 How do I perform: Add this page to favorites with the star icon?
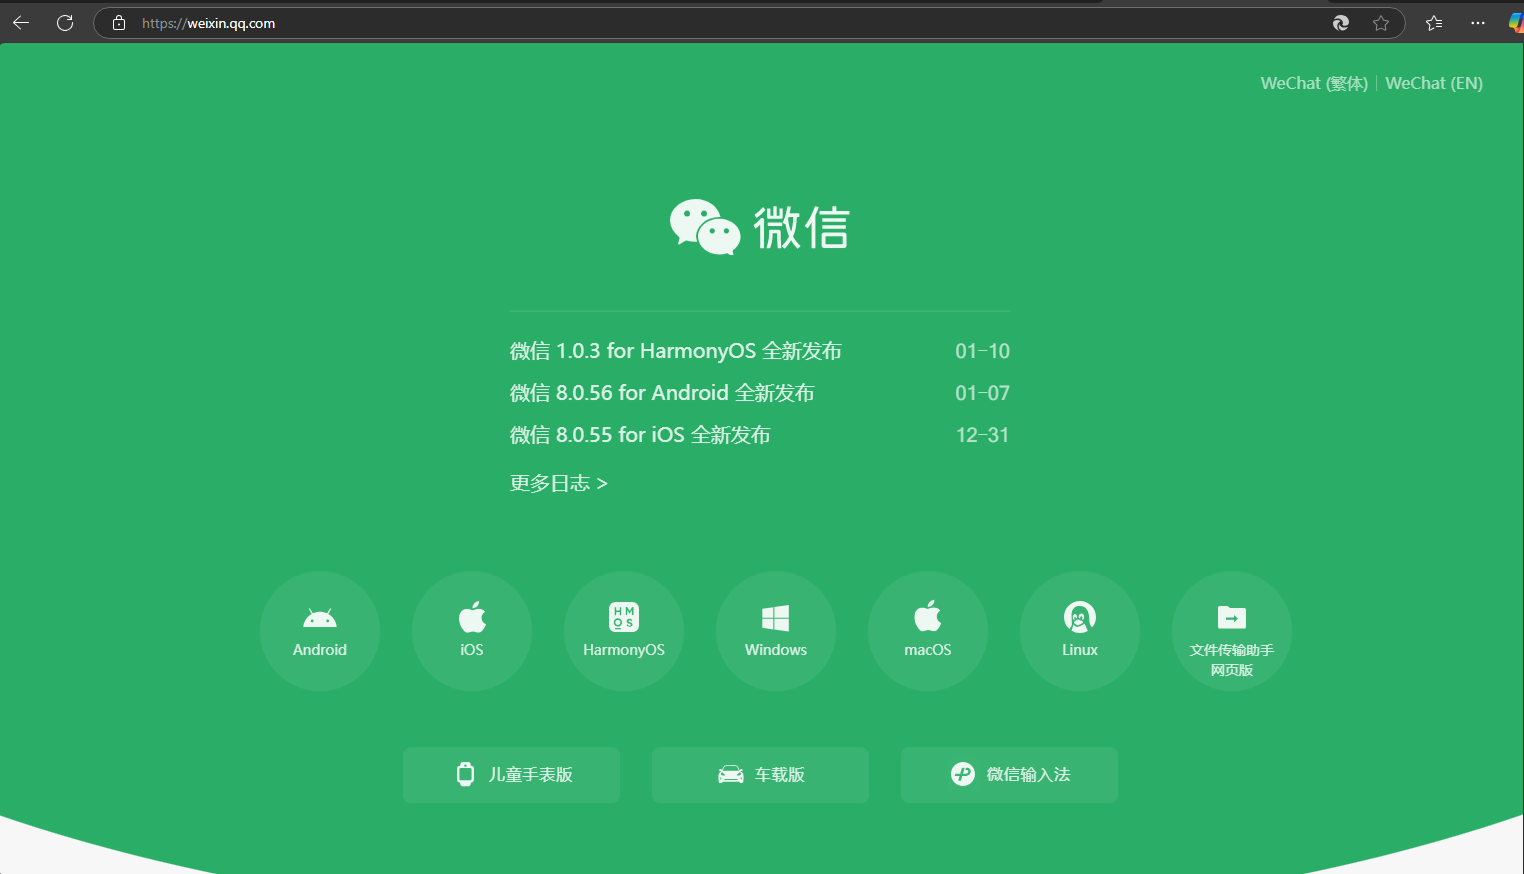pos(1381,23)
